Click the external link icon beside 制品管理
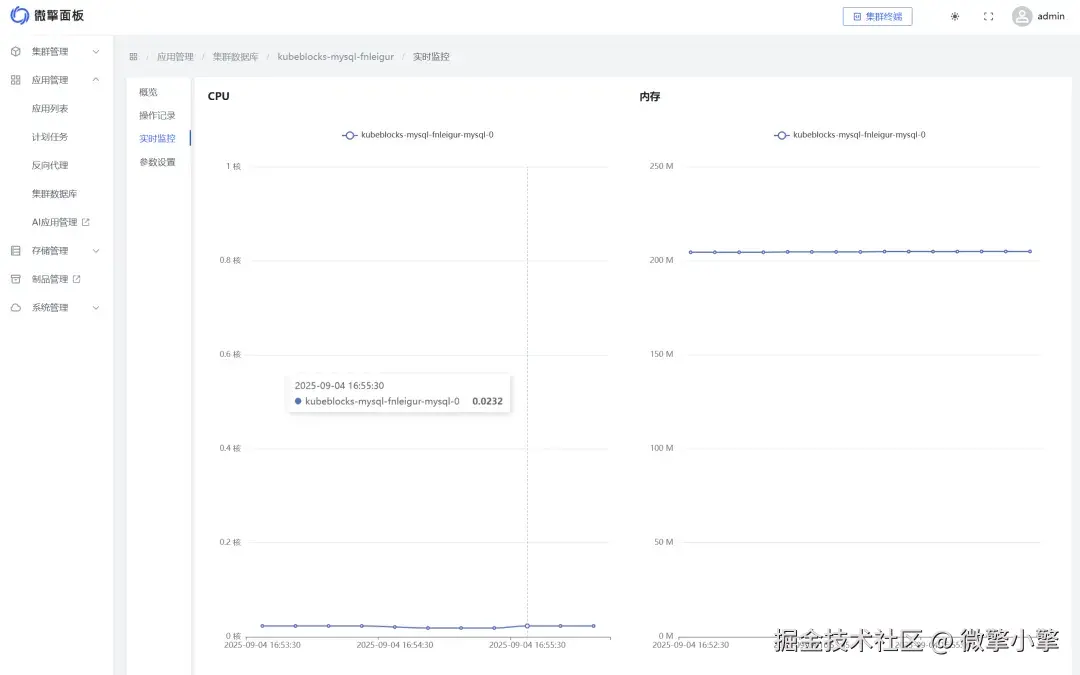 [x=76, y=279]
